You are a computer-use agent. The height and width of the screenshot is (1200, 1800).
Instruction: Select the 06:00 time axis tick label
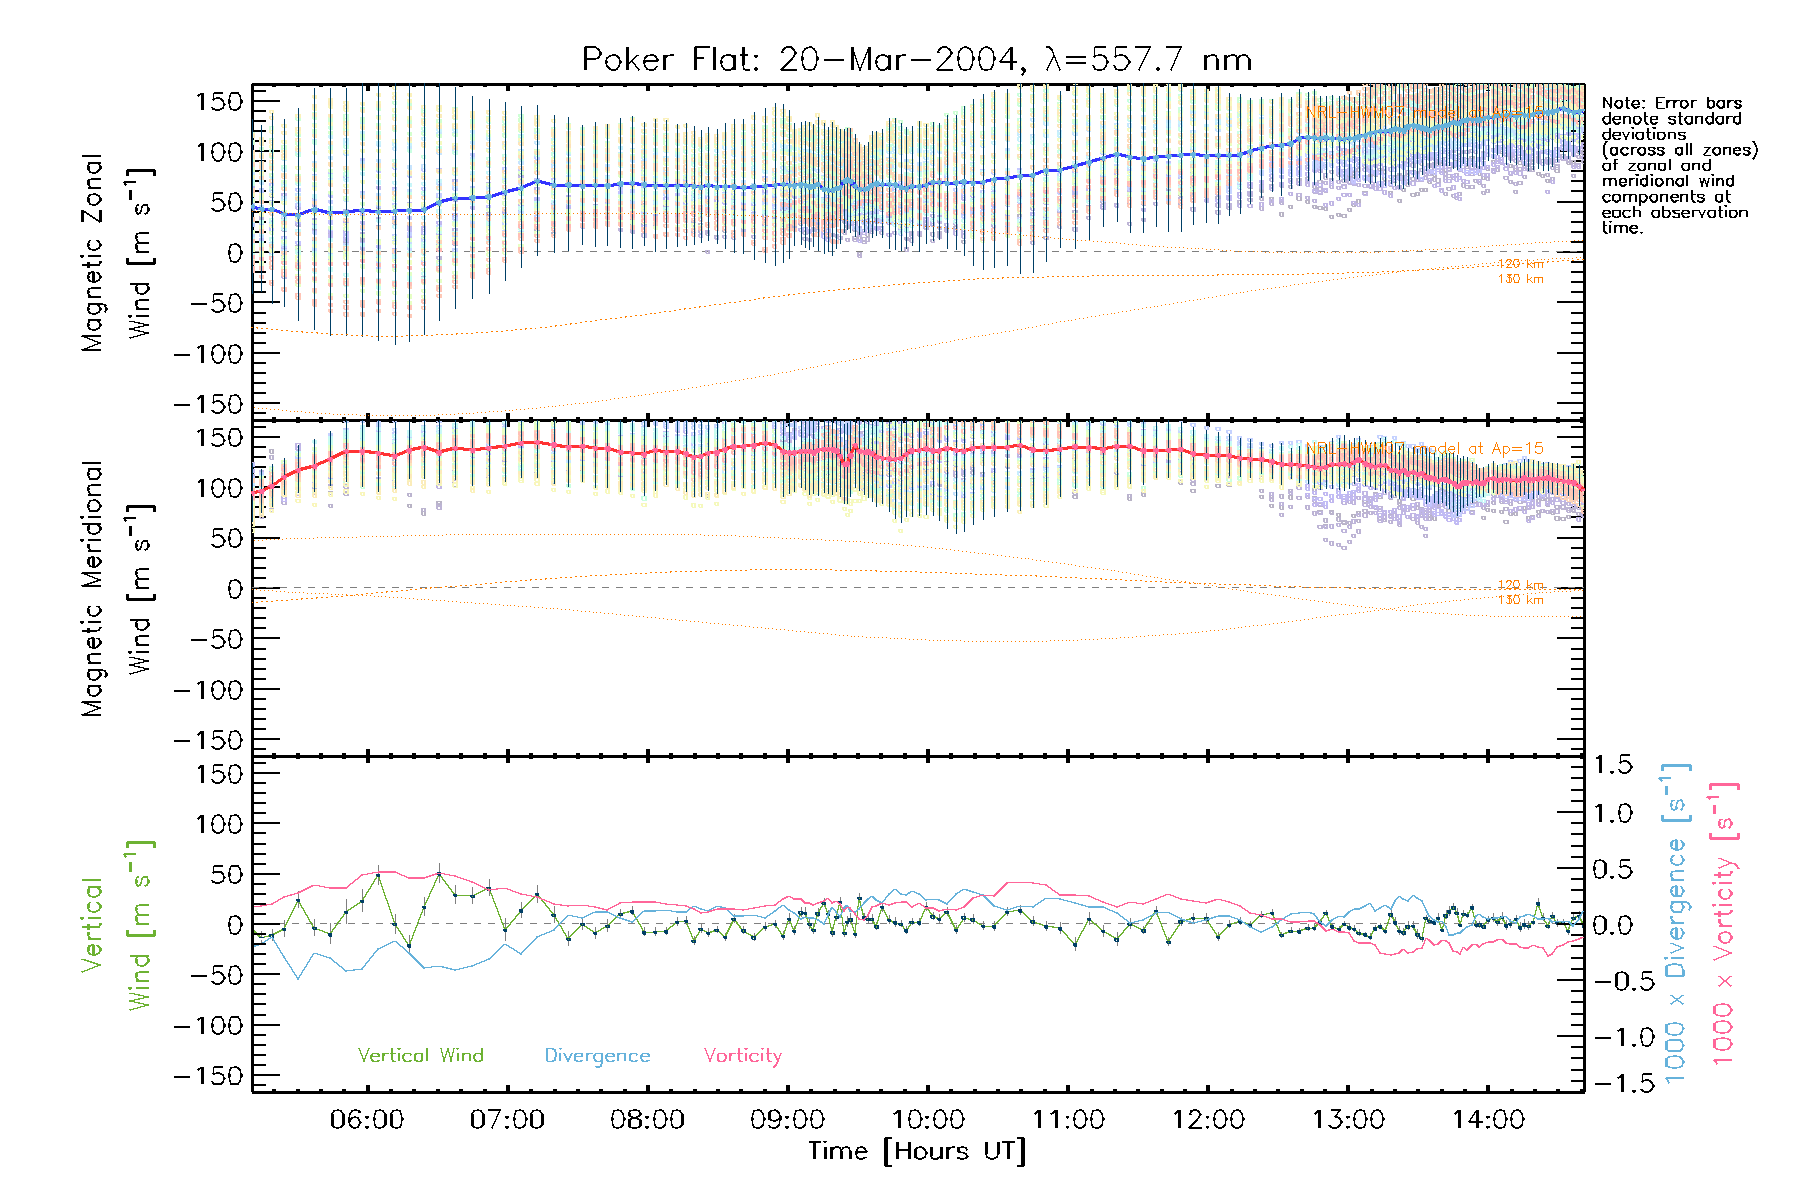tap(367, 1120)
